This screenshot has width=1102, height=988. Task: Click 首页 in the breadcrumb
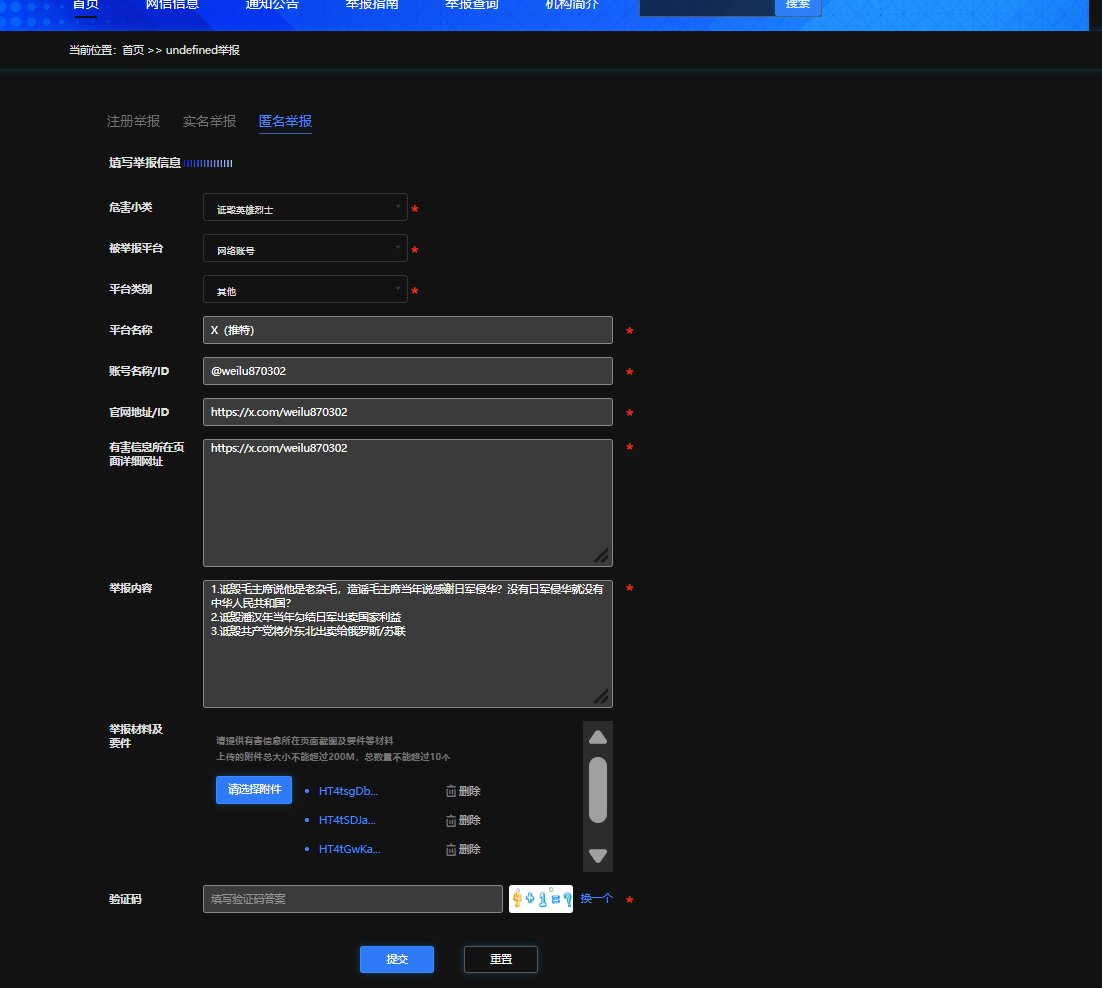tap(133, 50)
